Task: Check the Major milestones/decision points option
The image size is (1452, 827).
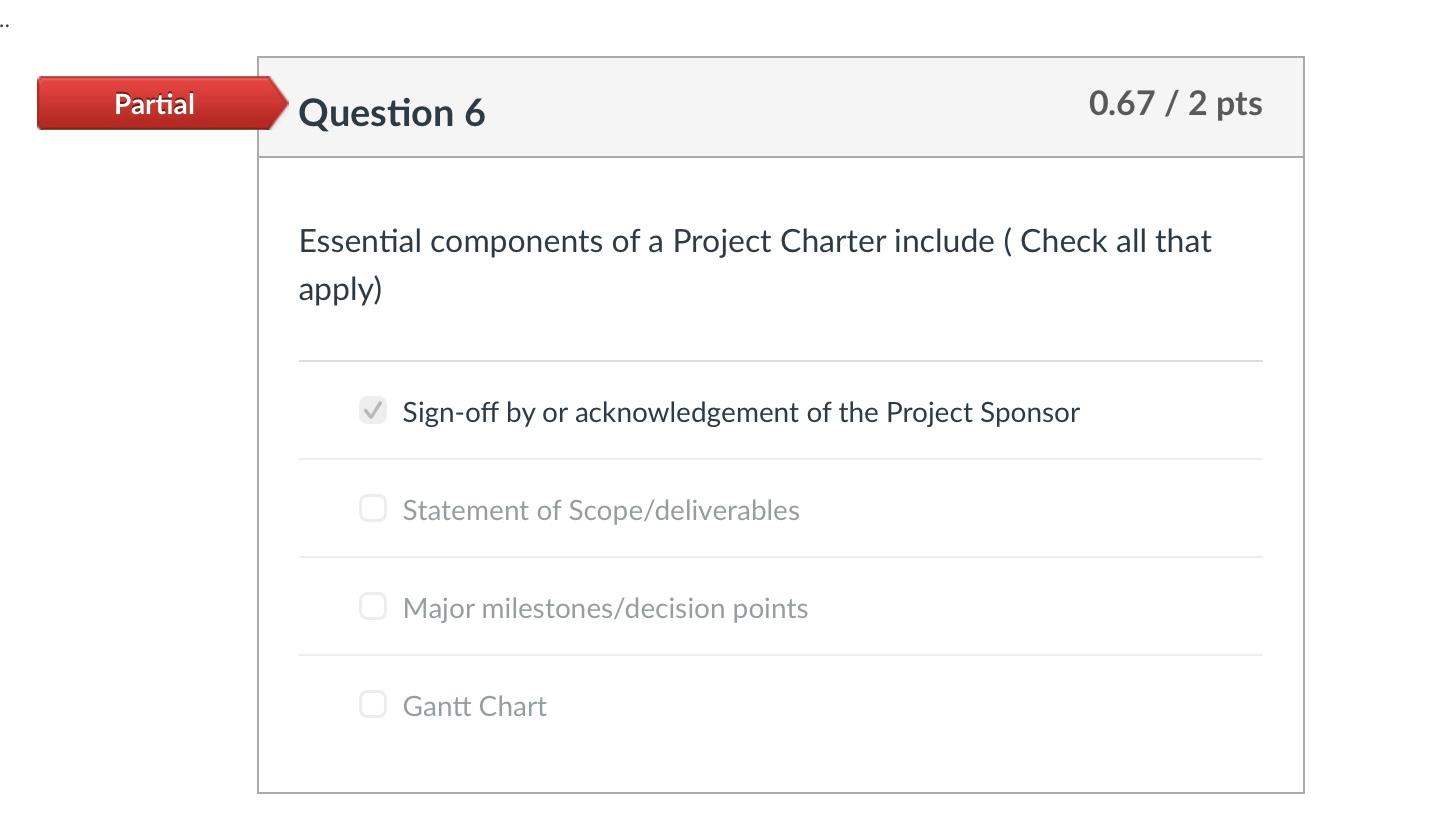Action: tap(372, 606)
